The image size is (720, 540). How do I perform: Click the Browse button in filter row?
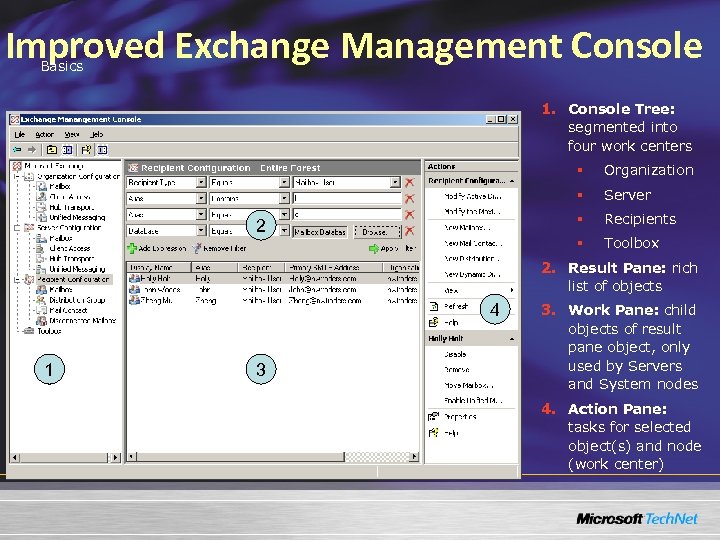click(x=377, y=232)
